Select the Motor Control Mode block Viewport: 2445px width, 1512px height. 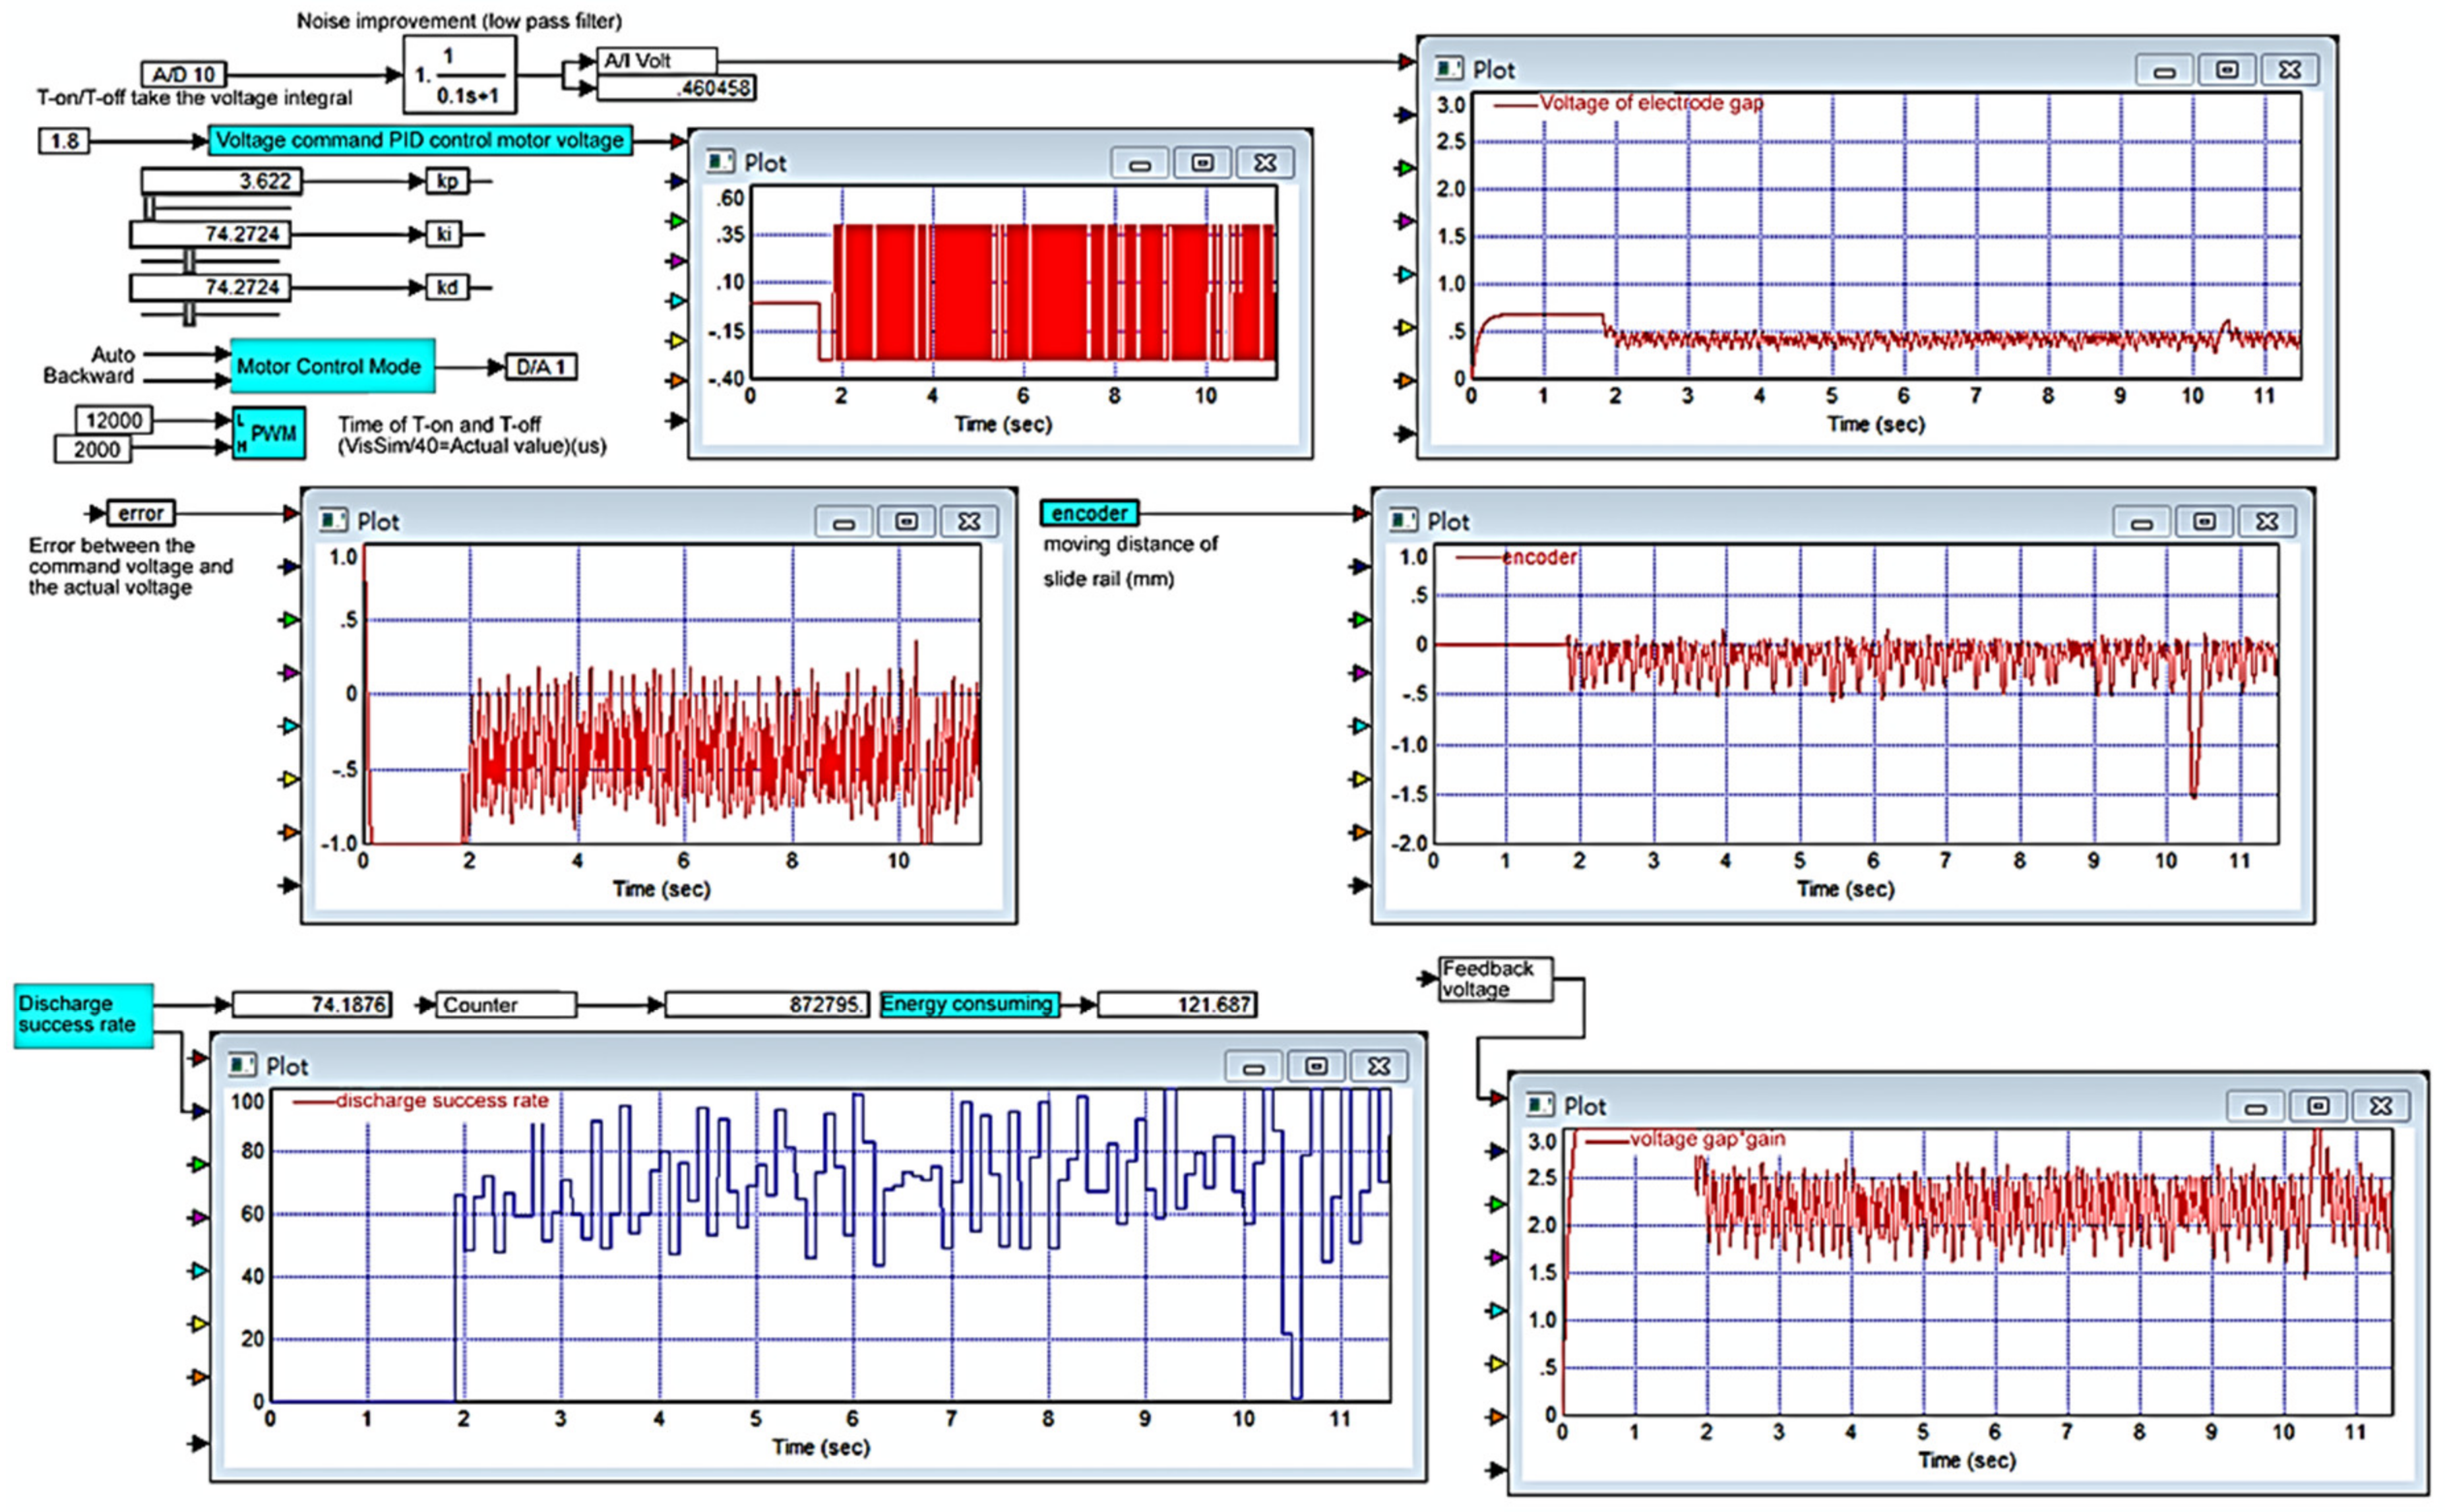pos(332,367)
